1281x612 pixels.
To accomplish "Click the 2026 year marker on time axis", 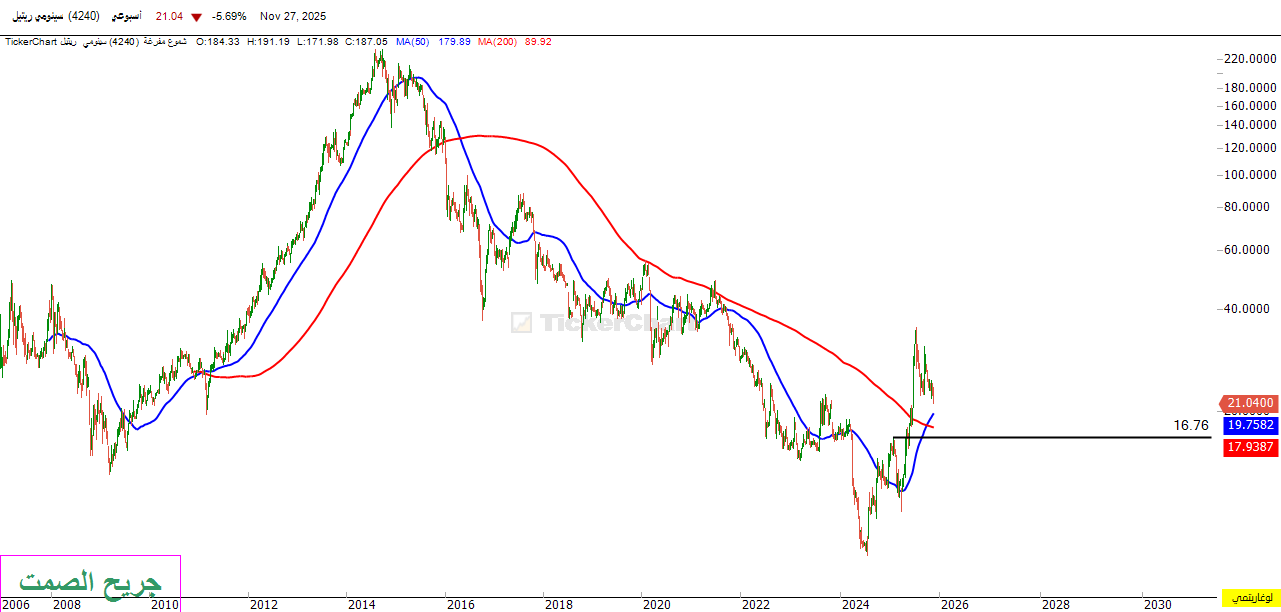I will [953, 604].
